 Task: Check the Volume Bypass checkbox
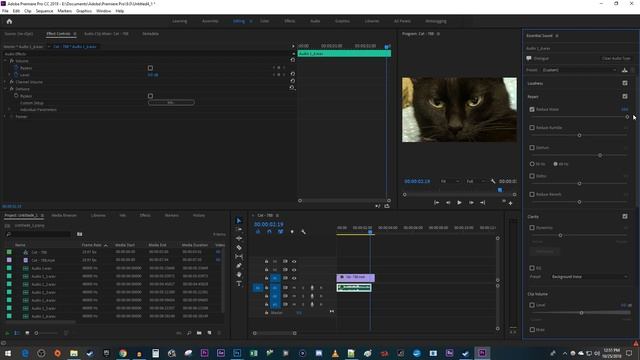(x=150, y=68)
